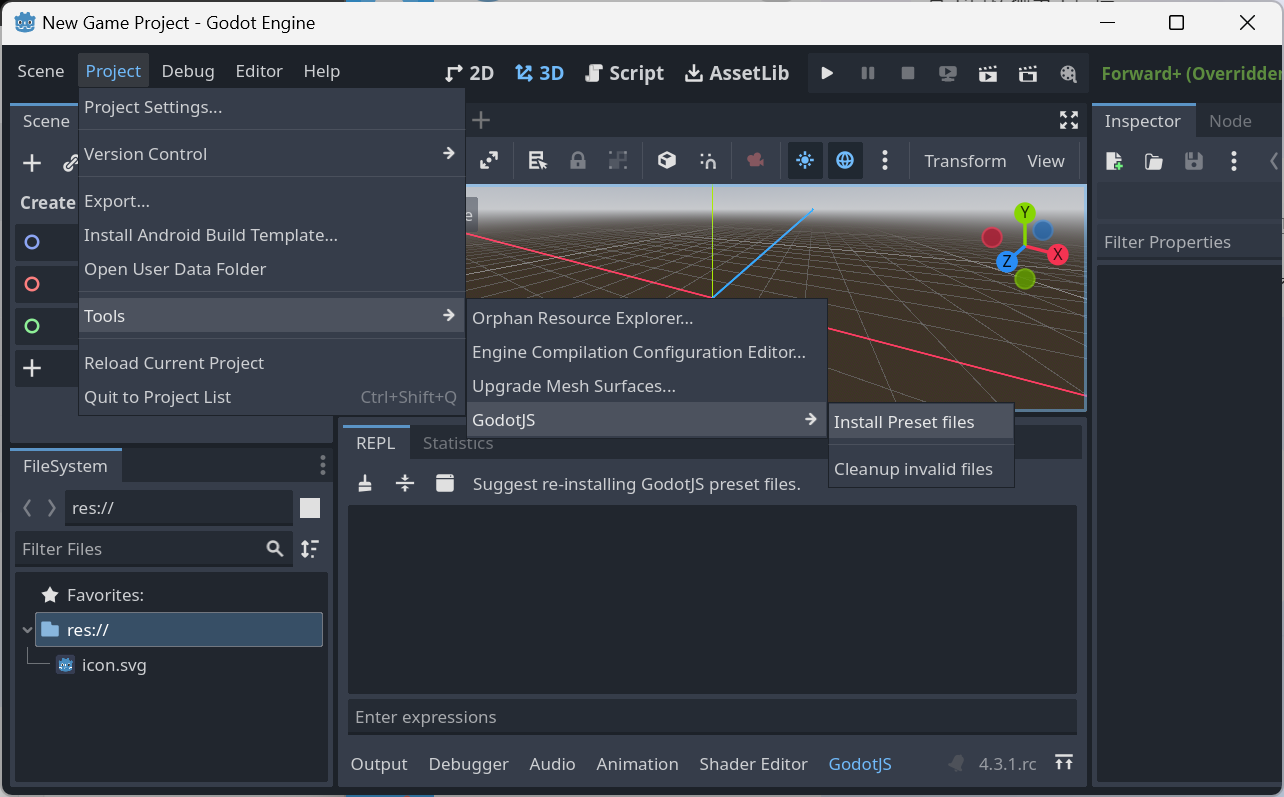Open the Transform menu in viewport toolbar
This screenshot has width=1284, height=797.
965,161
